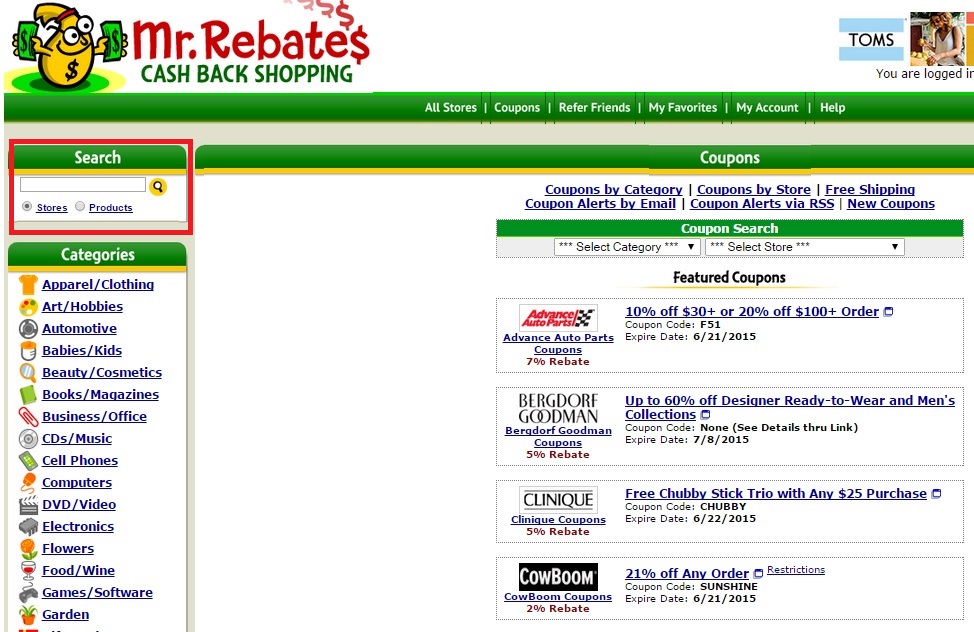Open the Apparel/Clothing category link
The height and width of the screenshot is (632, 974).
click(x=98, y=285)
